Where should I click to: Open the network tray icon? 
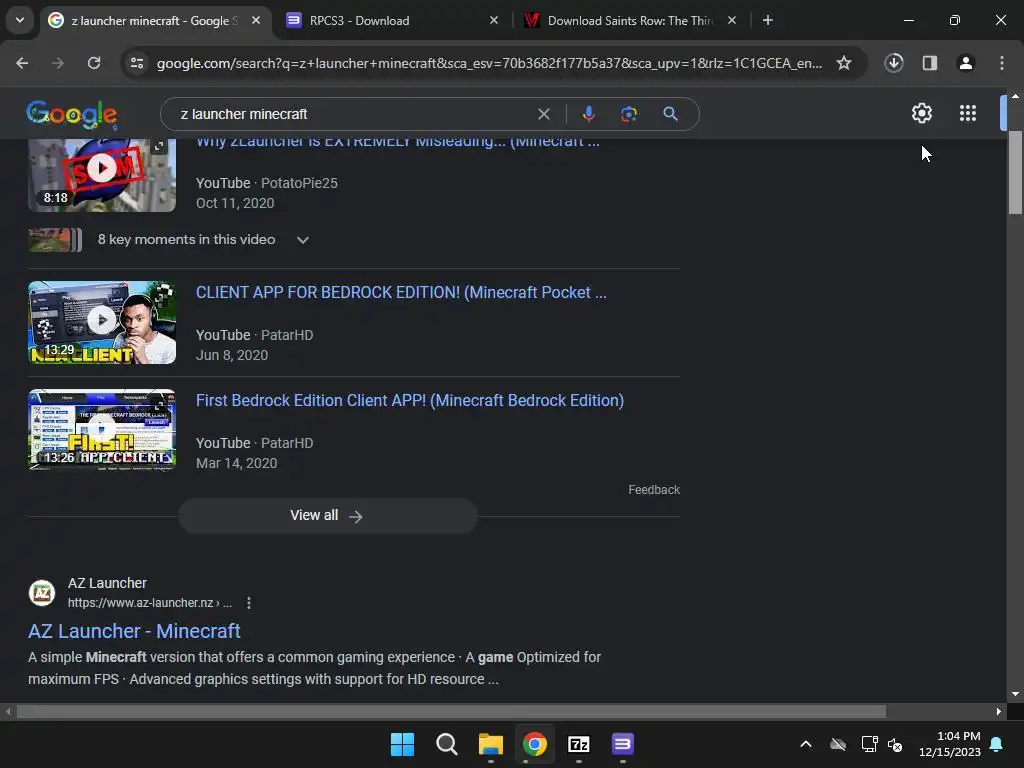coord(869,744)
